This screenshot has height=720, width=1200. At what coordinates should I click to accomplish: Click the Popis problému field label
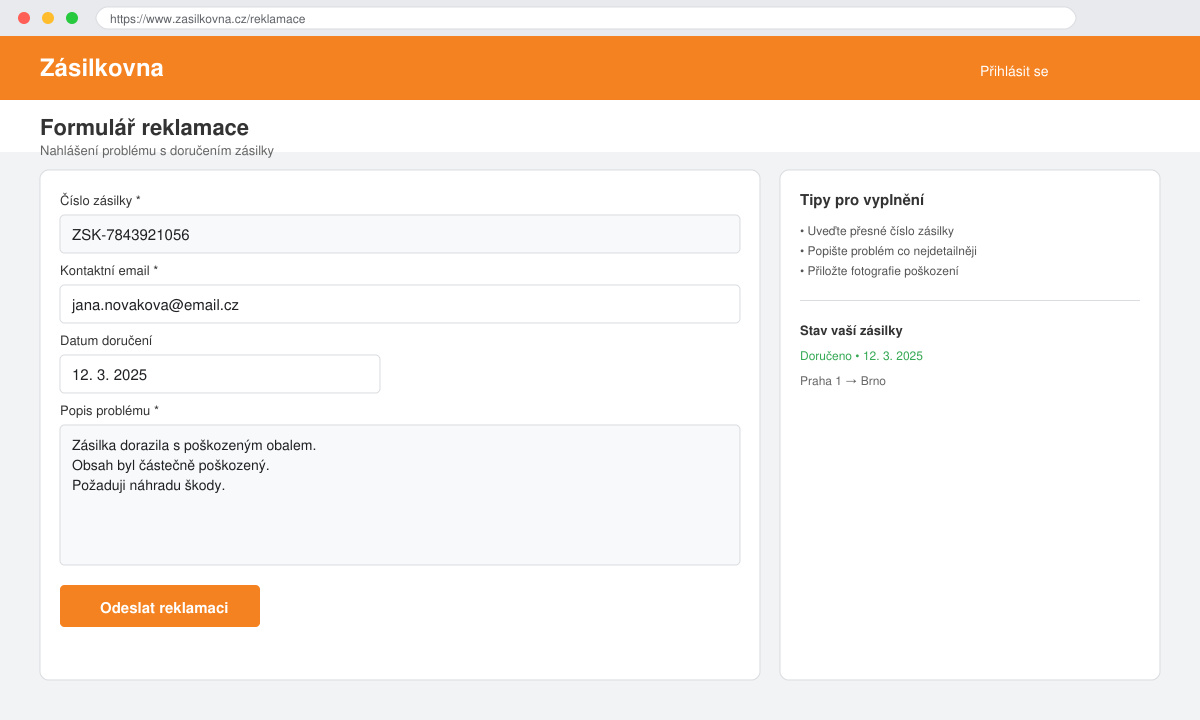tap(109, 411)
